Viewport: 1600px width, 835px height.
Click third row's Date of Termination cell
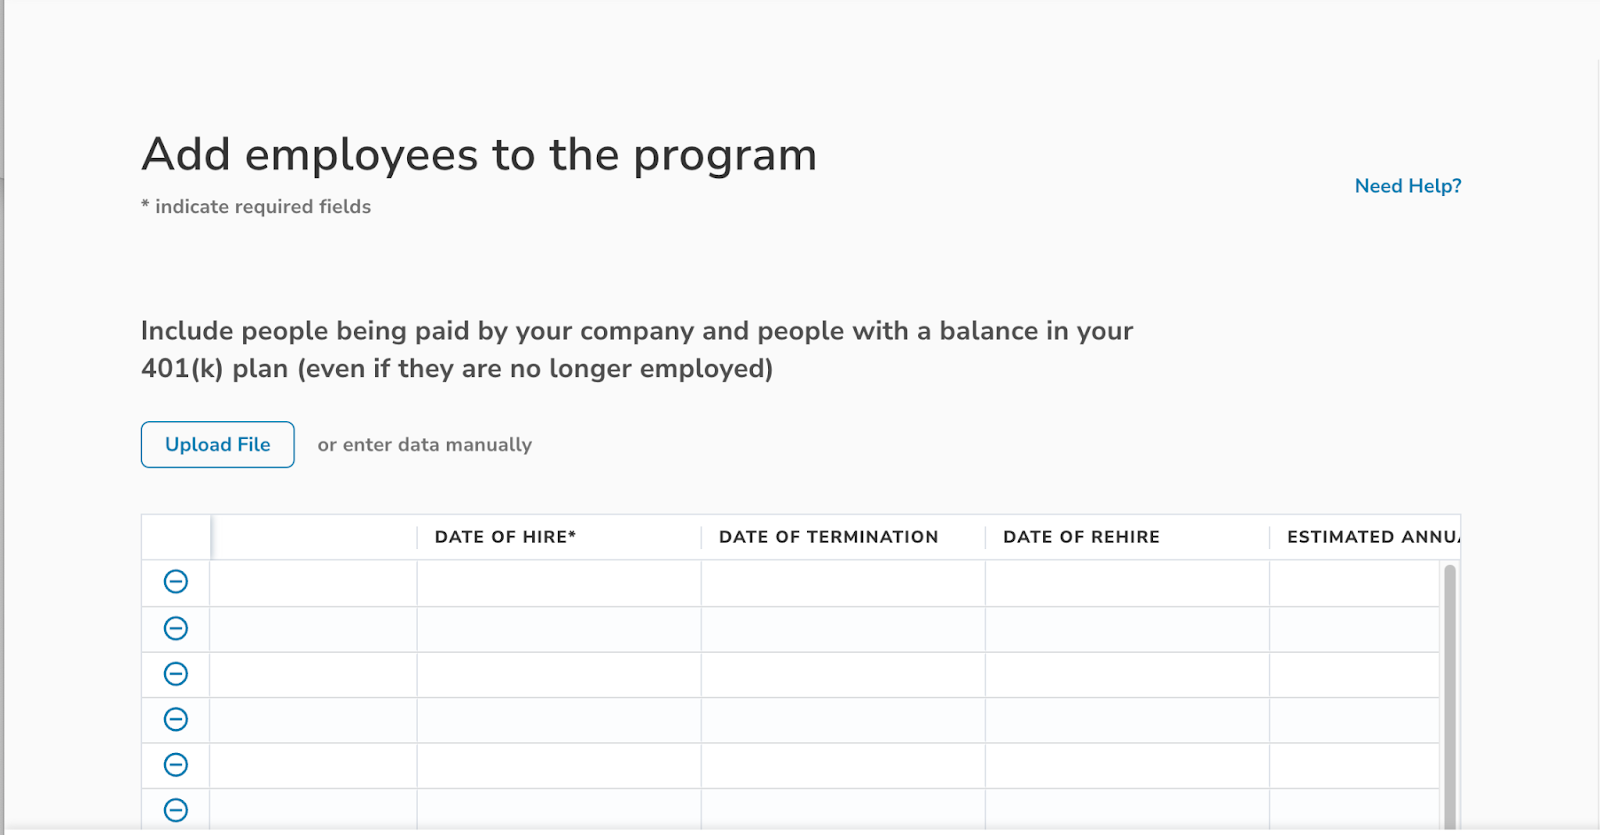tap(843, 675)
